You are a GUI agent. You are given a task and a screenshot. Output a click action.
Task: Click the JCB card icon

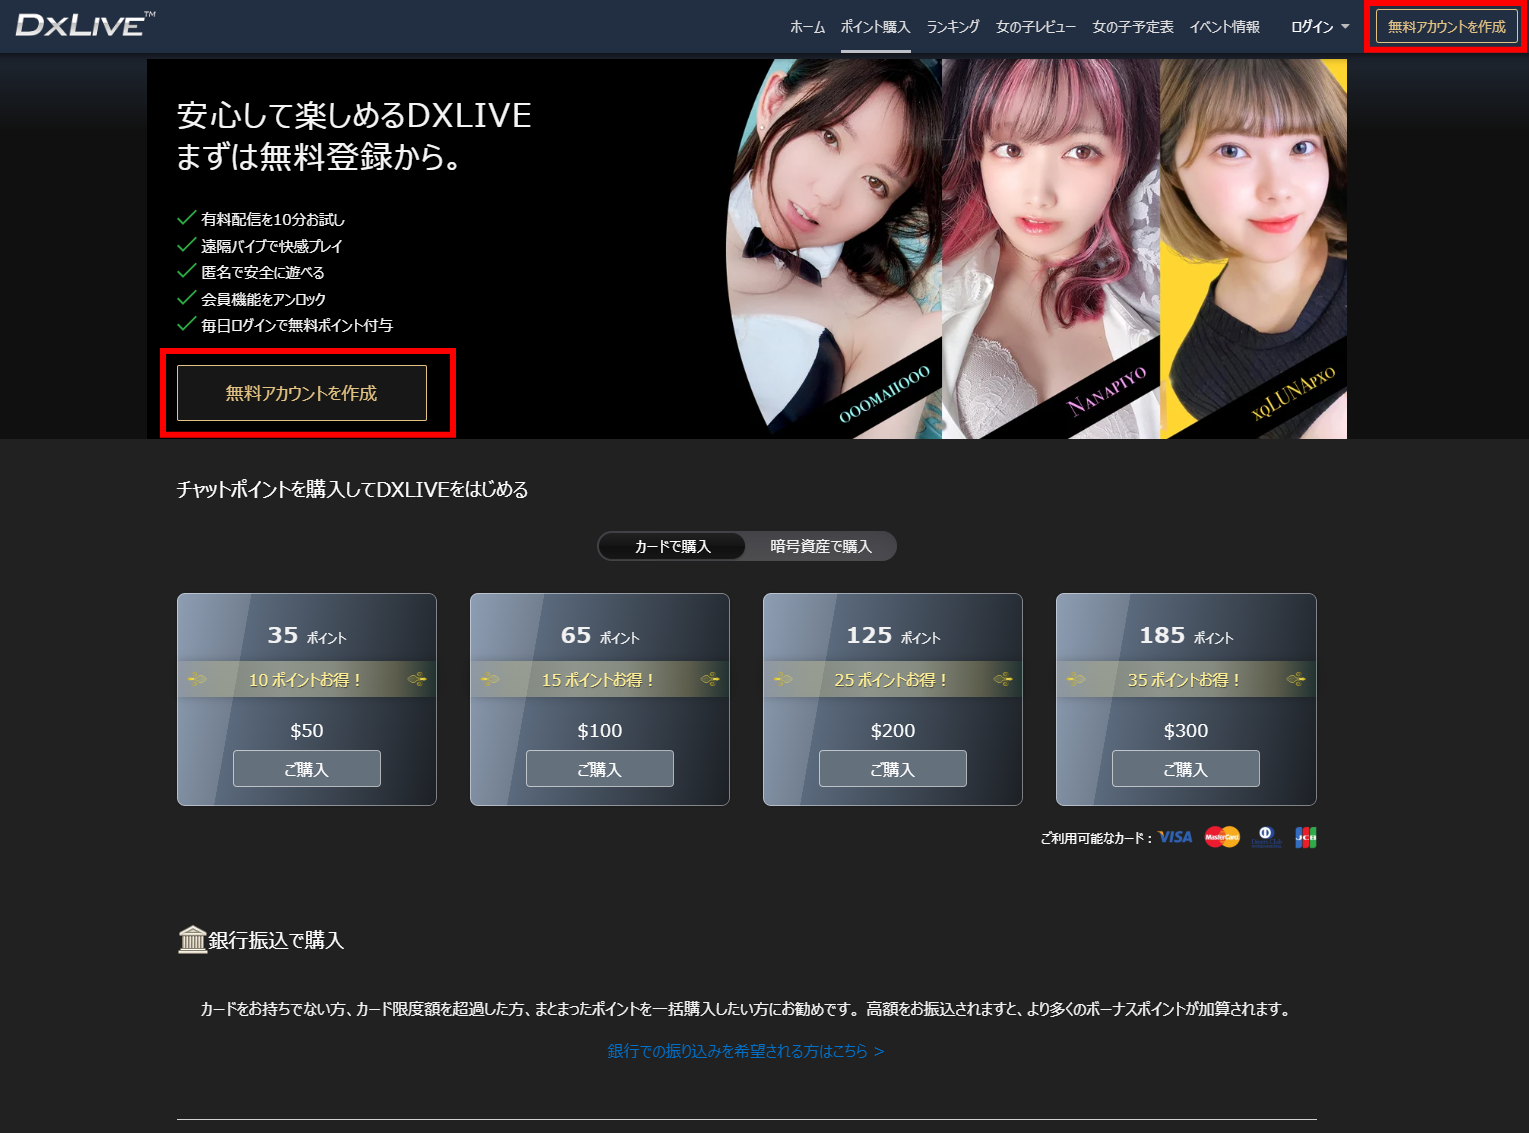[x=1308, y=837]
